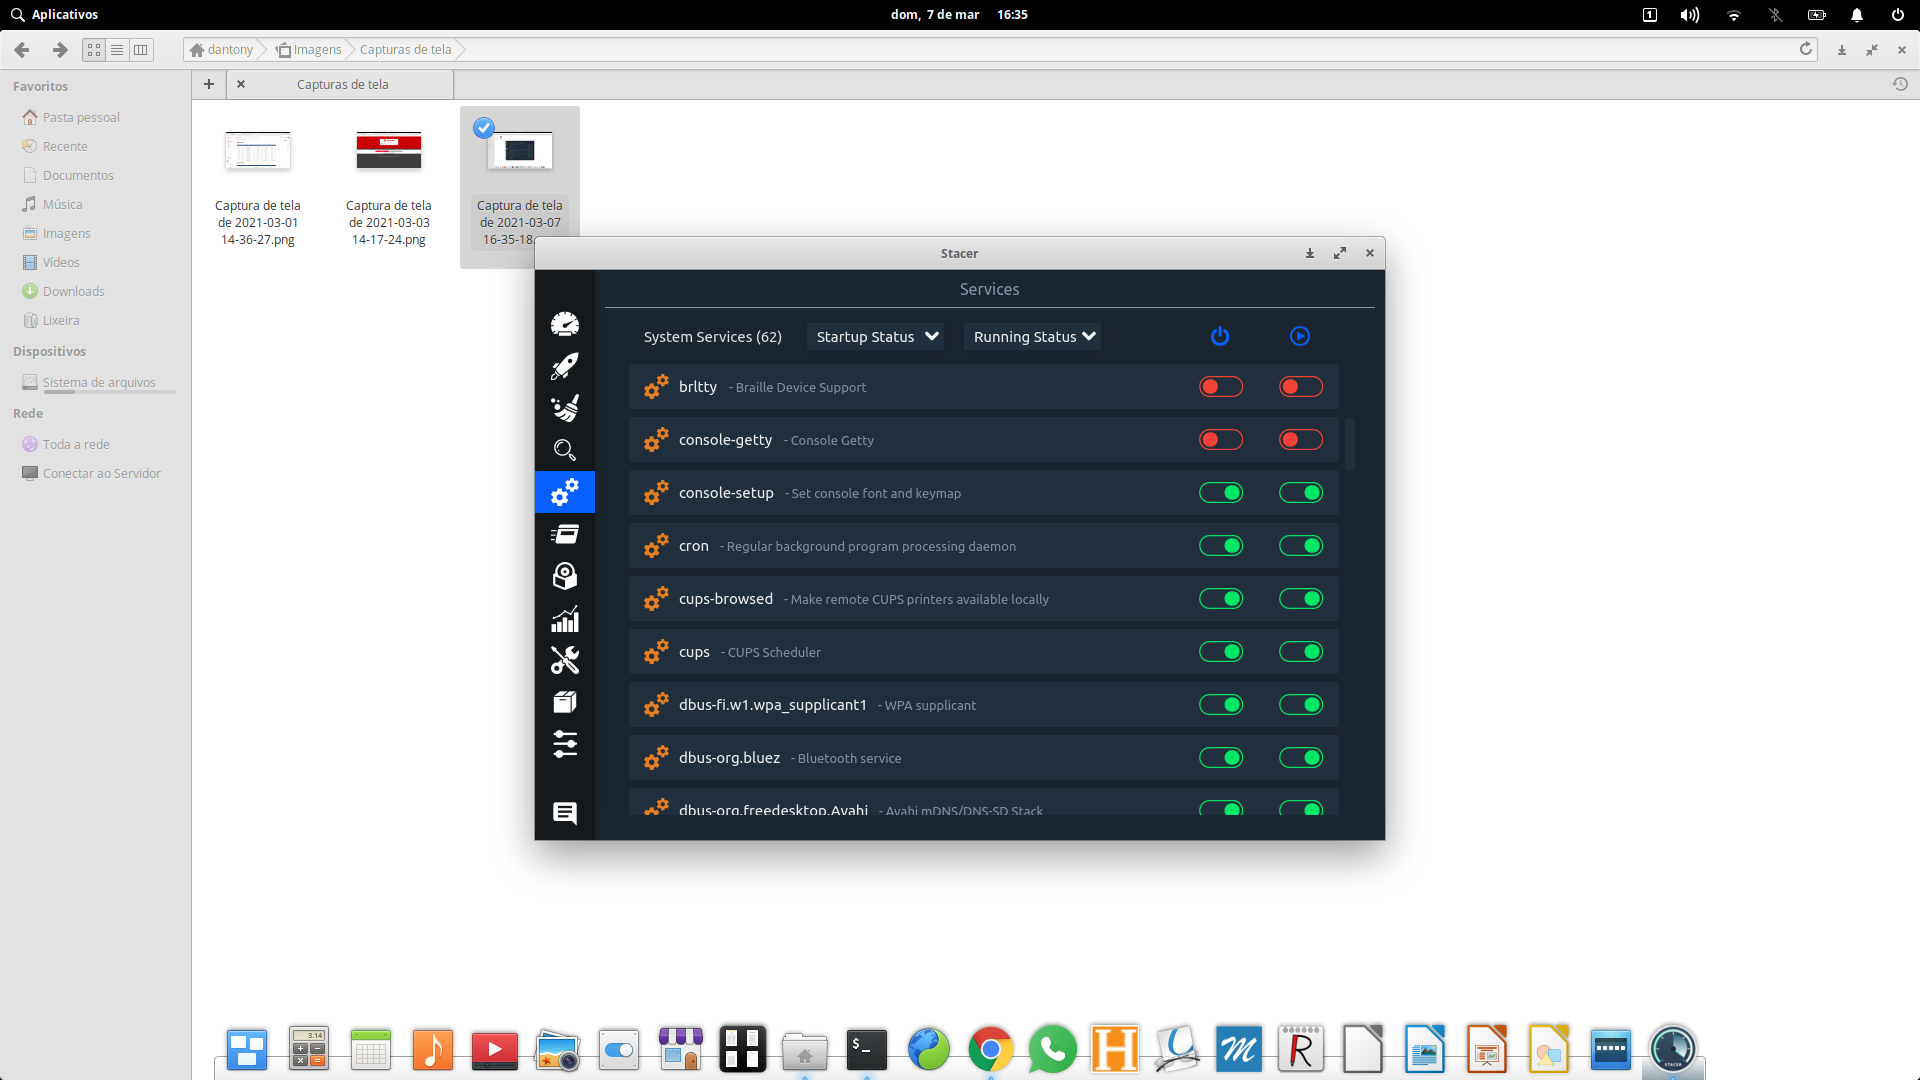The height and width of the screenshot is (1080, 1920).
Task: Start console-getty with running toggle
Action: coord(1301,440)
